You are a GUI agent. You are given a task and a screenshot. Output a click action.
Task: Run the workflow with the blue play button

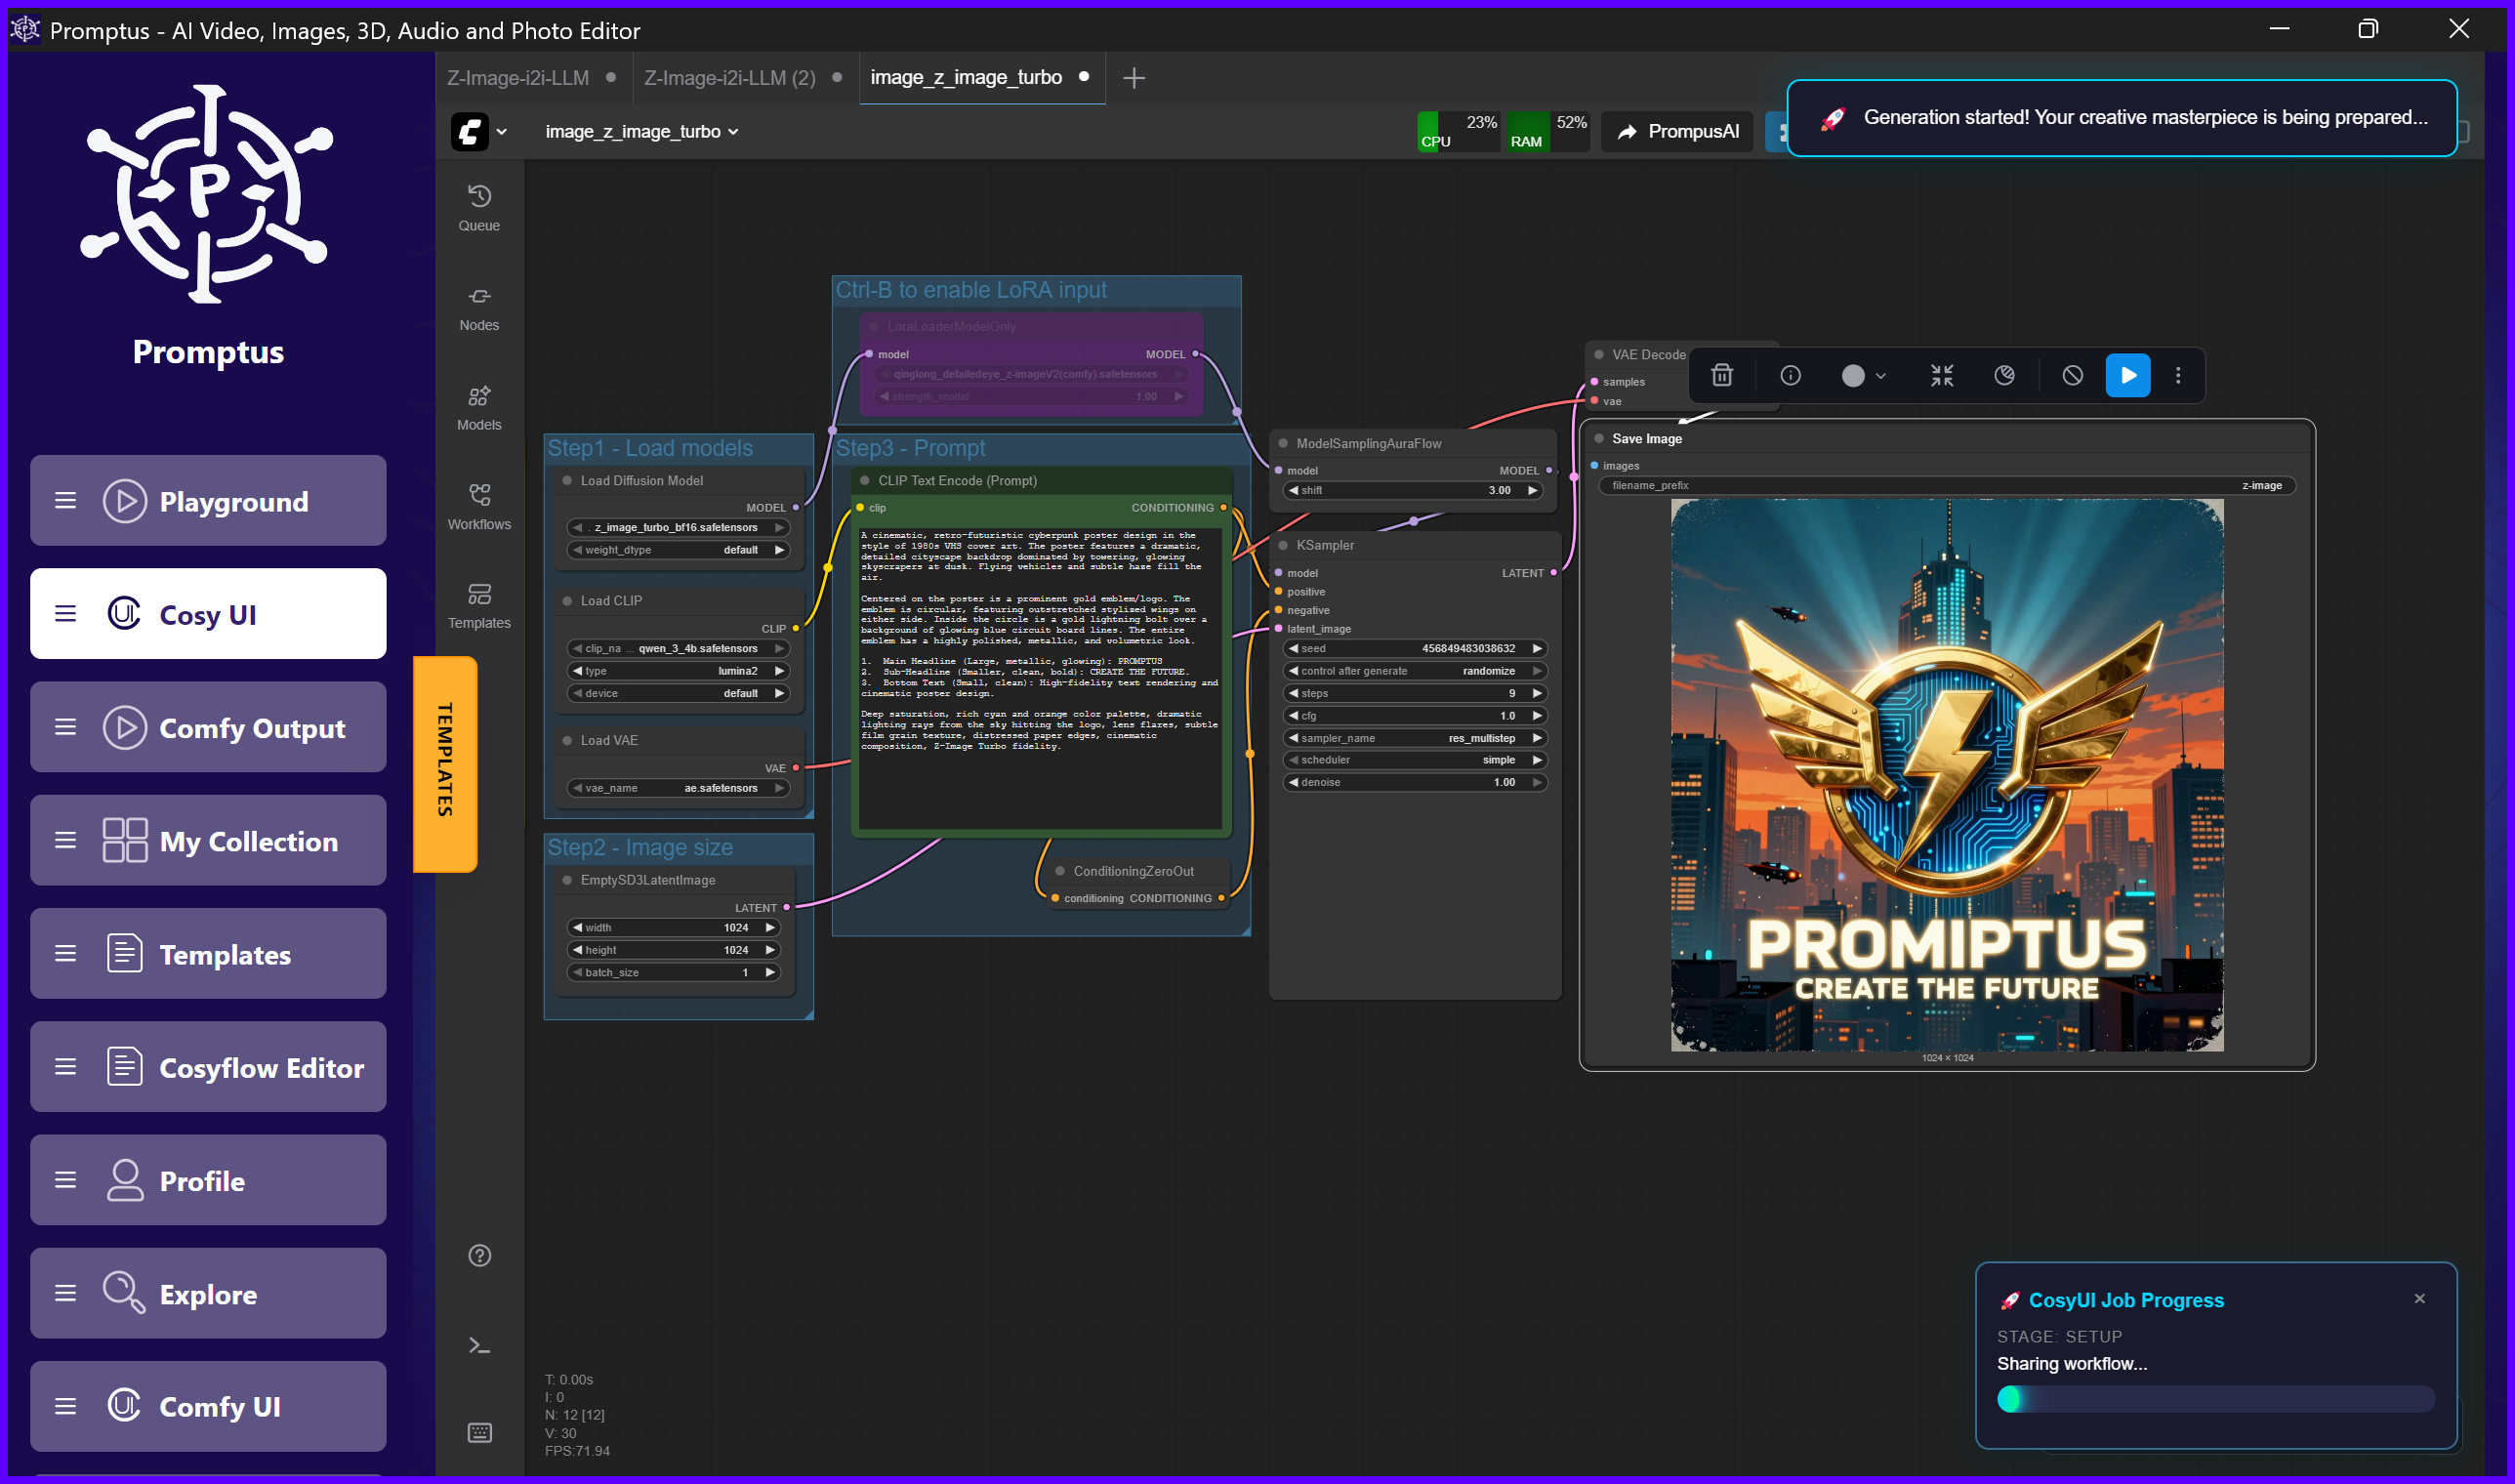pyautogui.click(x=2128, y=375)
